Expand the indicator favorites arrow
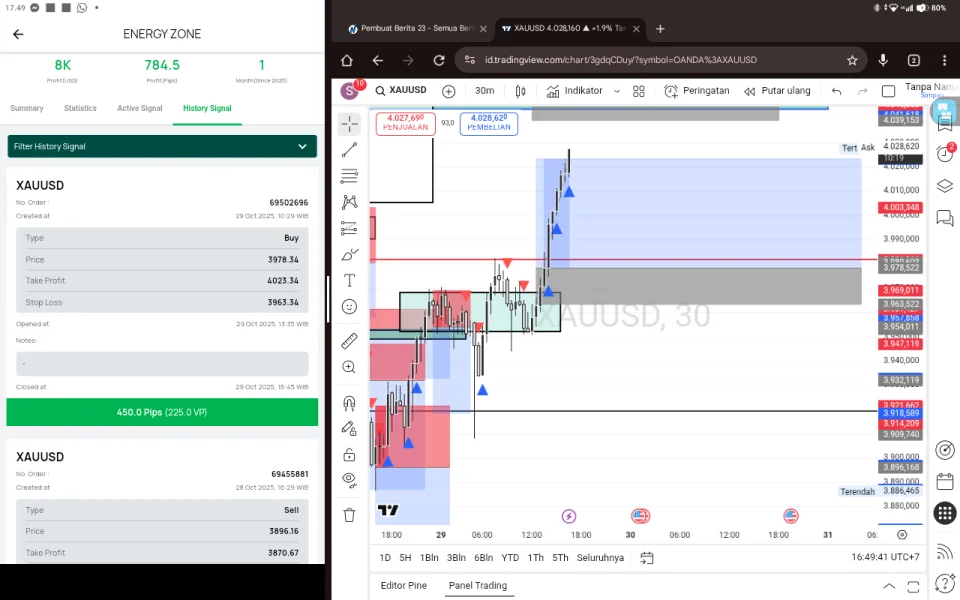960x600 pixels. [617, 91]
